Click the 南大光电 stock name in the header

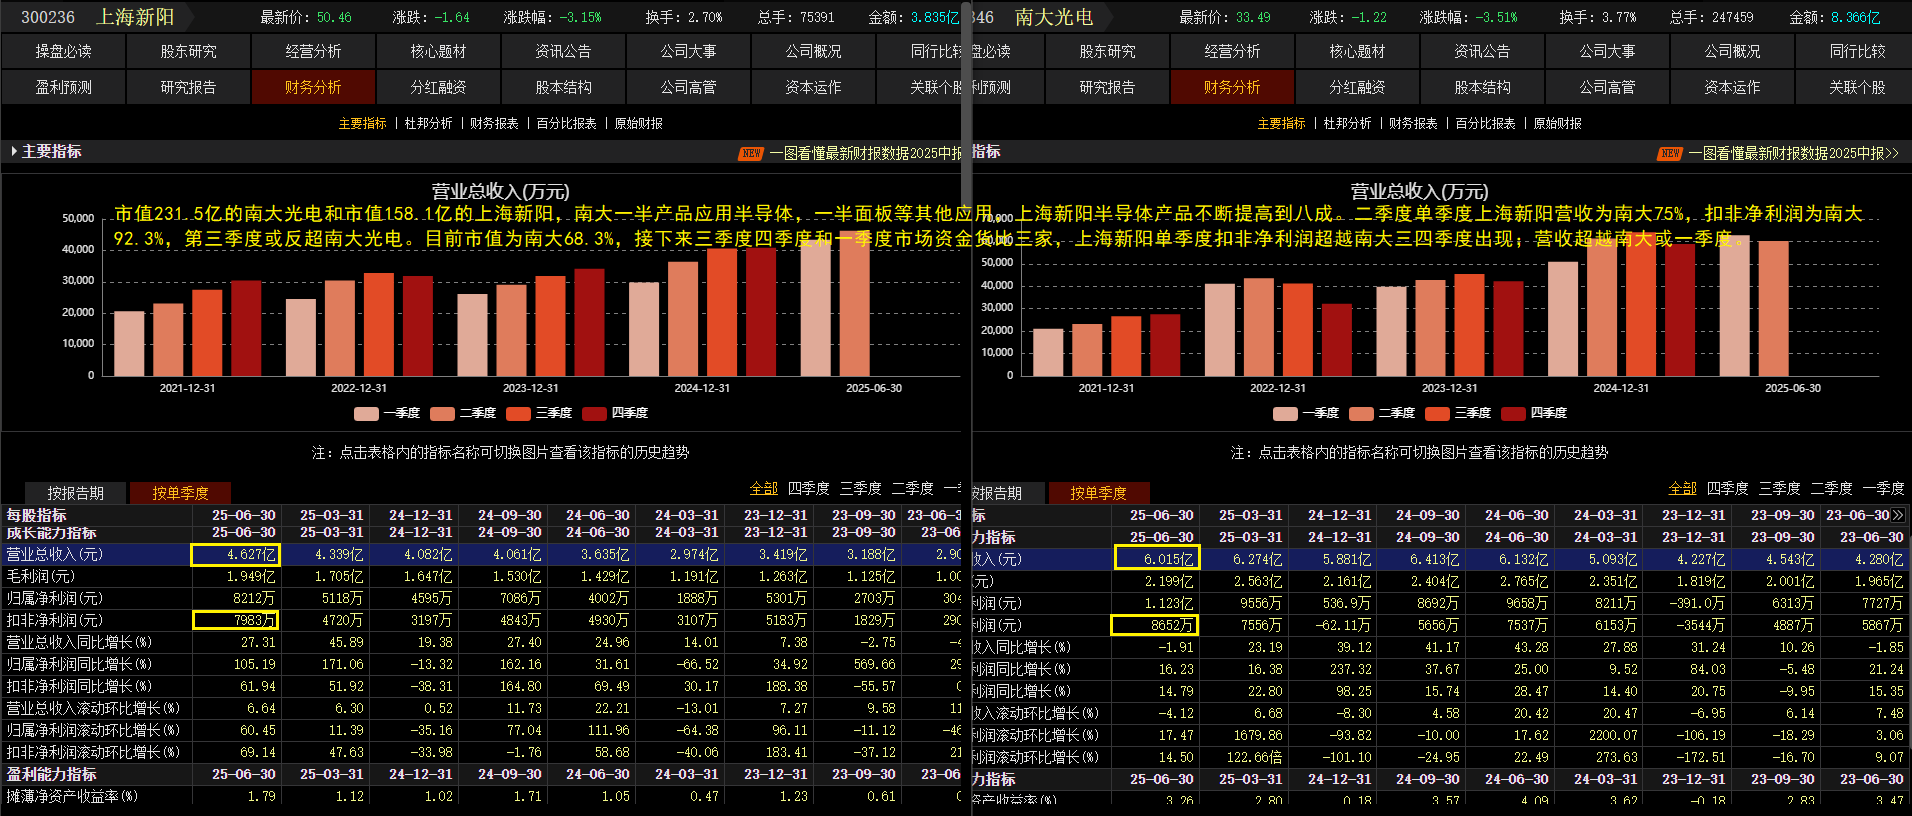tap(1054, 17)
